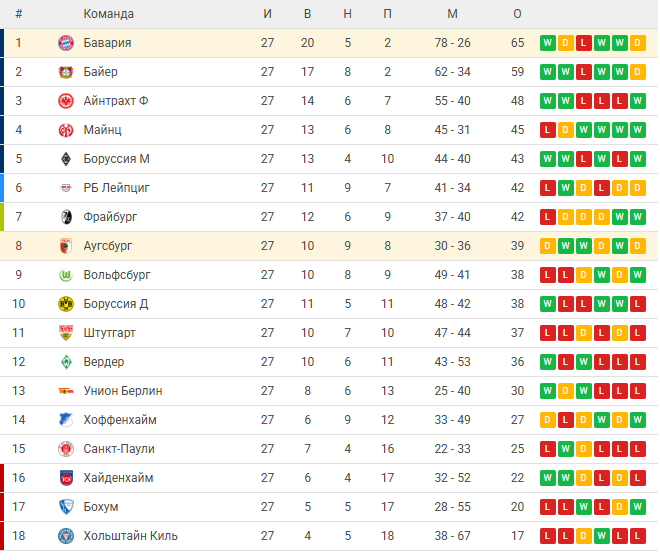Click Штутгарт's last red L badge
Screen dimensions: 660x560
pos(638,333)
